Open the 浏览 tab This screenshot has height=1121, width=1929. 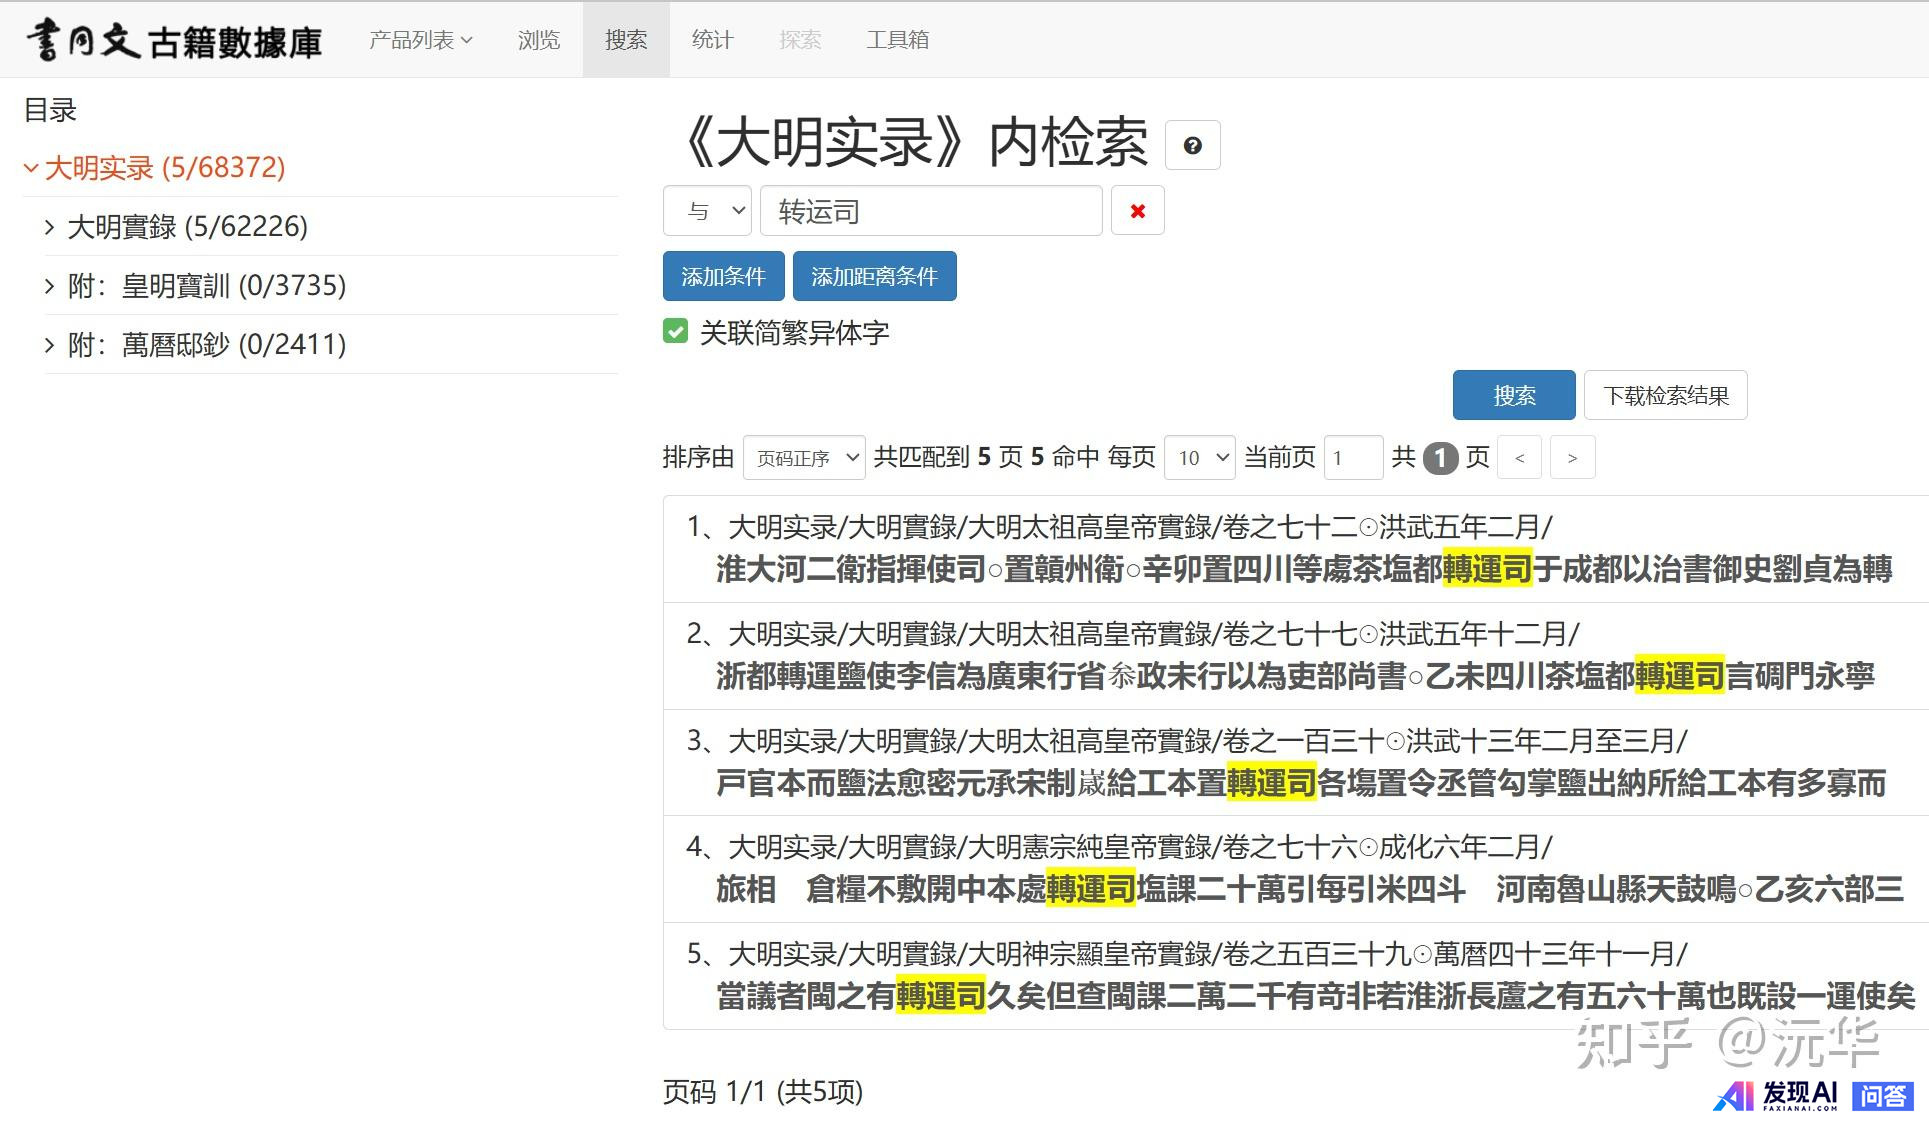(x=539, y=40)
